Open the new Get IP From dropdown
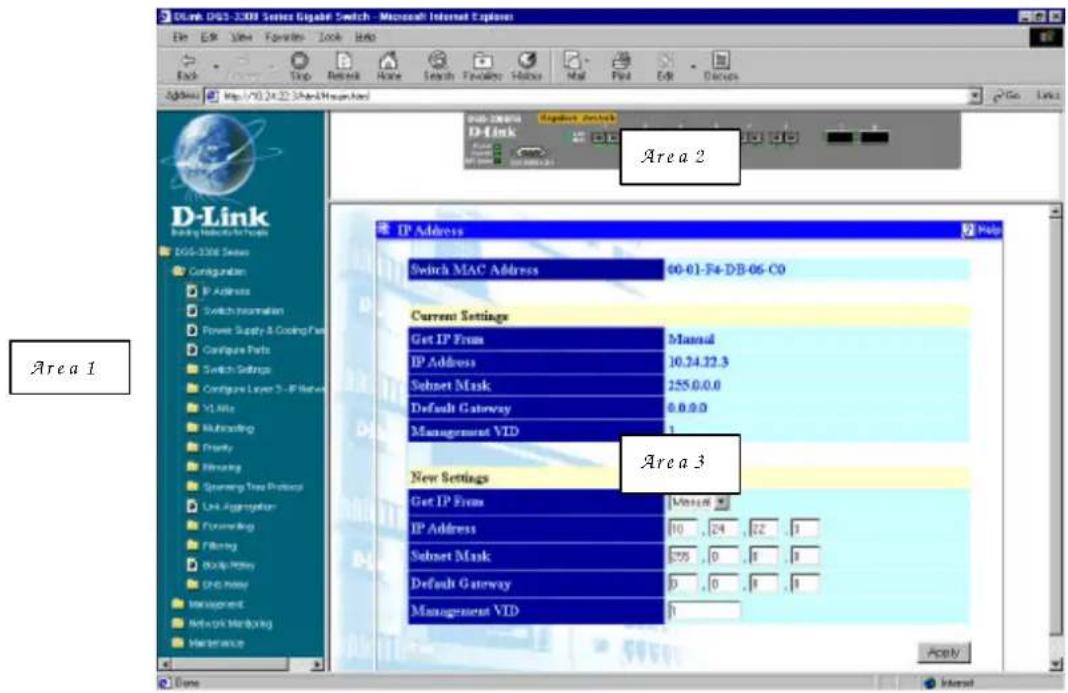 click(x=722, y=502)
